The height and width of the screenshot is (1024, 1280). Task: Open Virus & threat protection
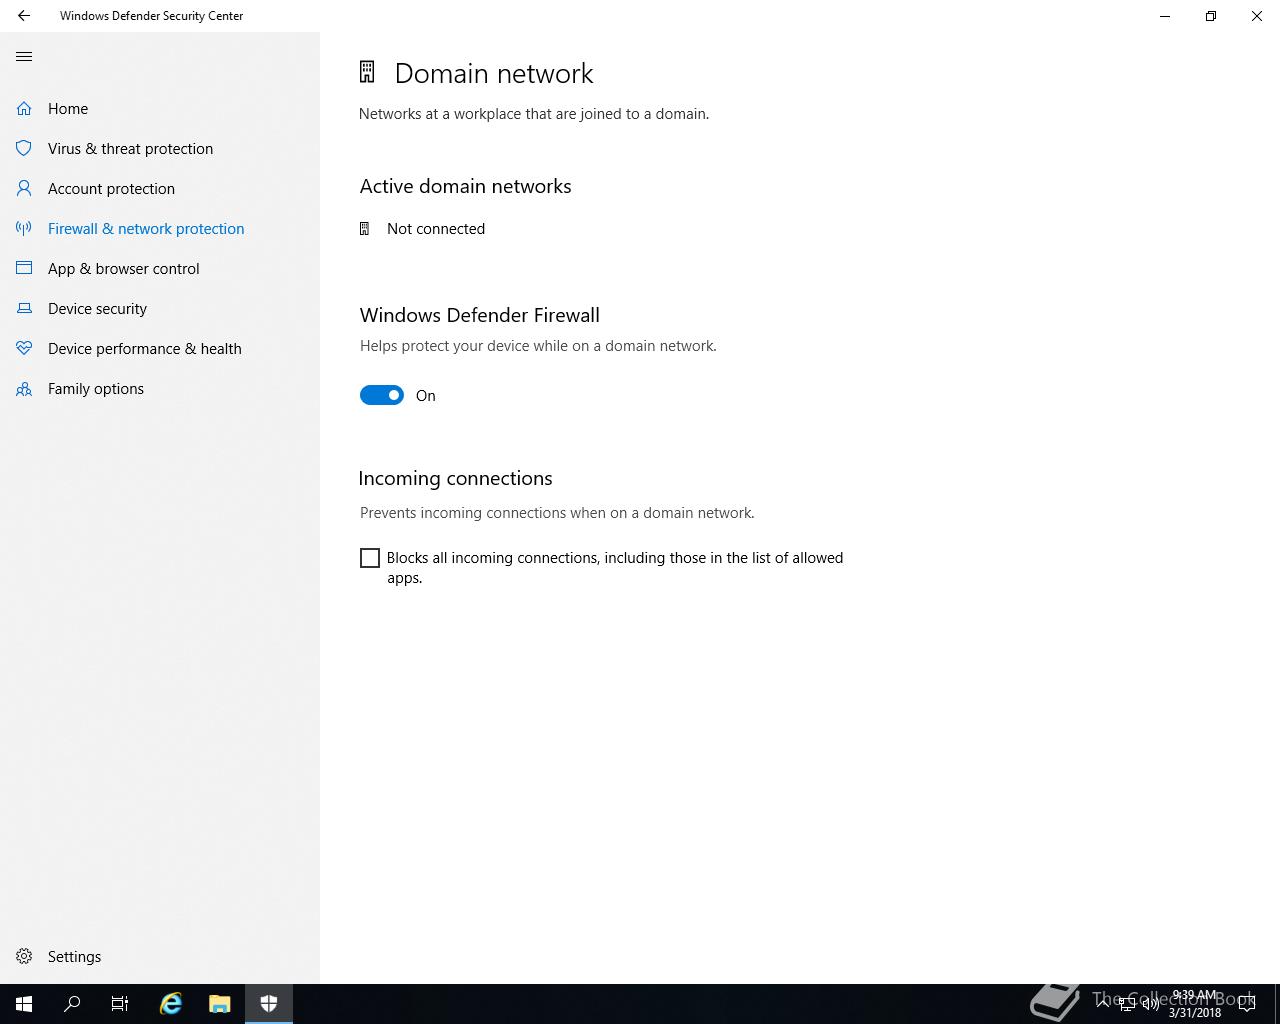pos(160,148)
